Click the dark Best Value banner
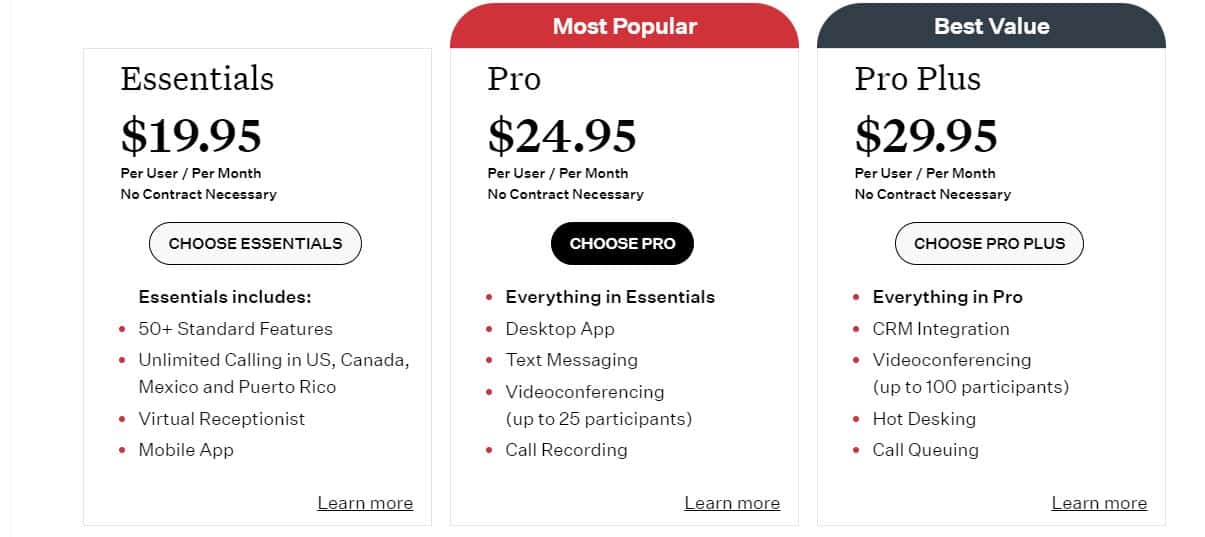The image size is (1205, 537). 991,26
